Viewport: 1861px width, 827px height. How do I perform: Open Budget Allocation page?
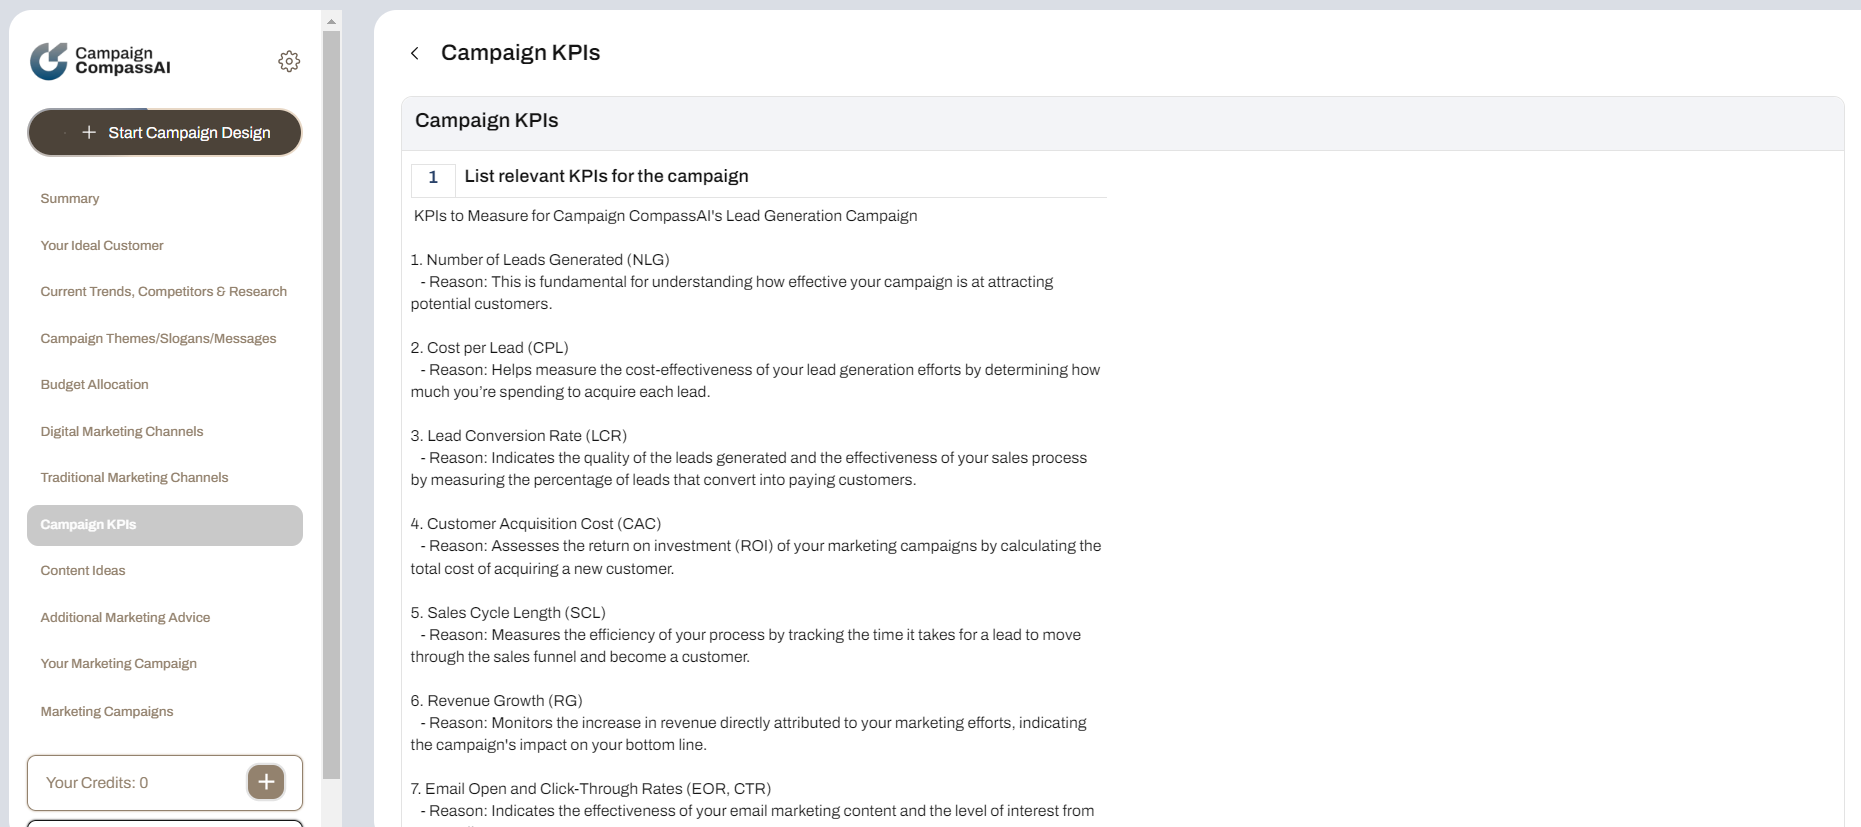[94, 385]
